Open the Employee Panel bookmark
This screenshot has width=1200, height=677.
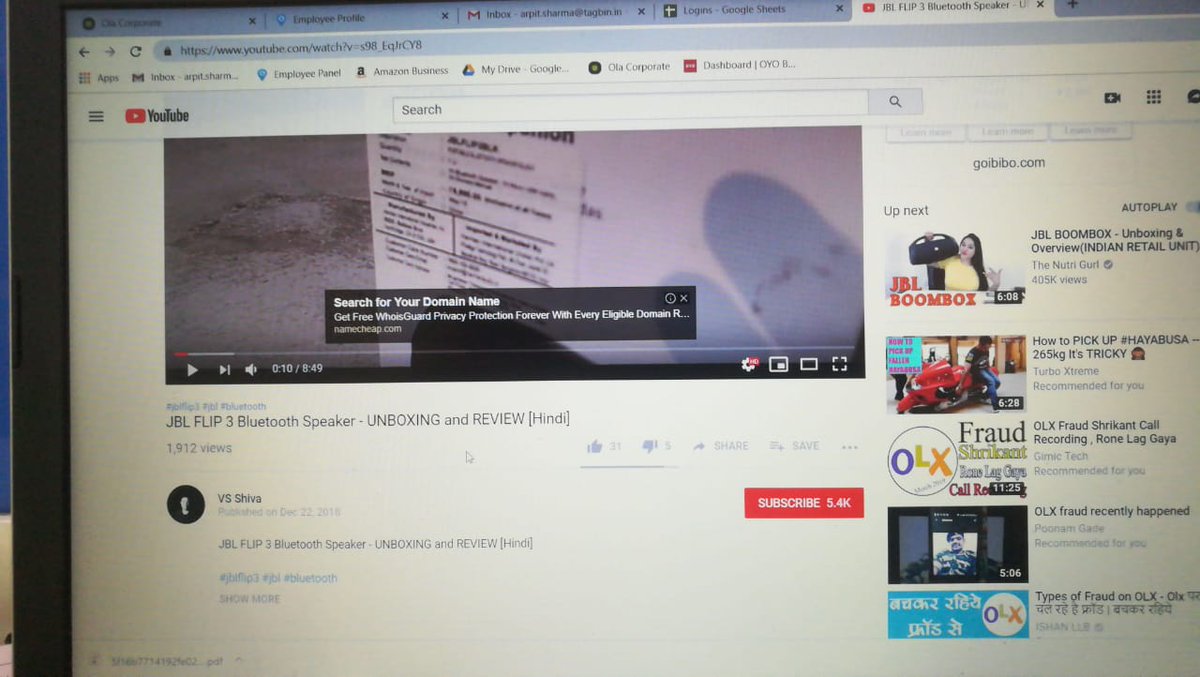pos(299,74)
